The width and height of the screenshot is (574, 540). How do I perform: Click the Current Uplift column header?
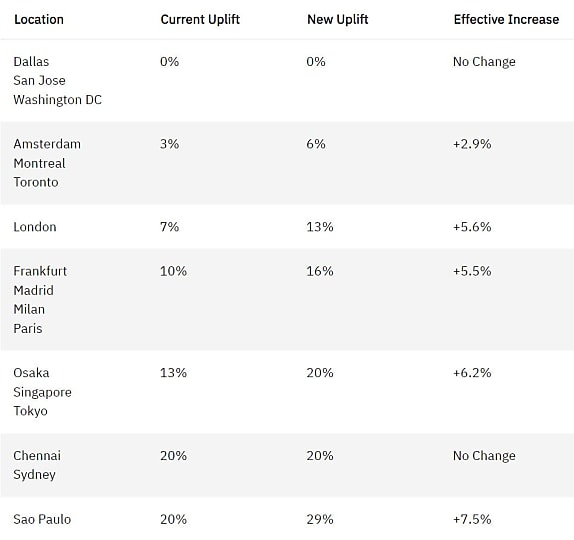click(200, 19)
